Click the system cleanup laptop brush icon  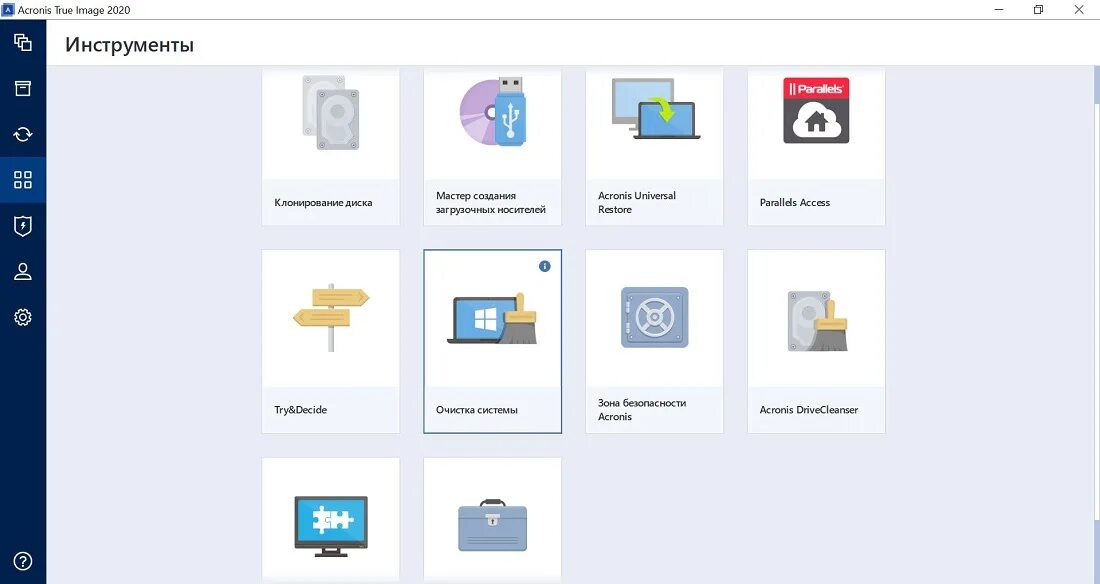492,319
